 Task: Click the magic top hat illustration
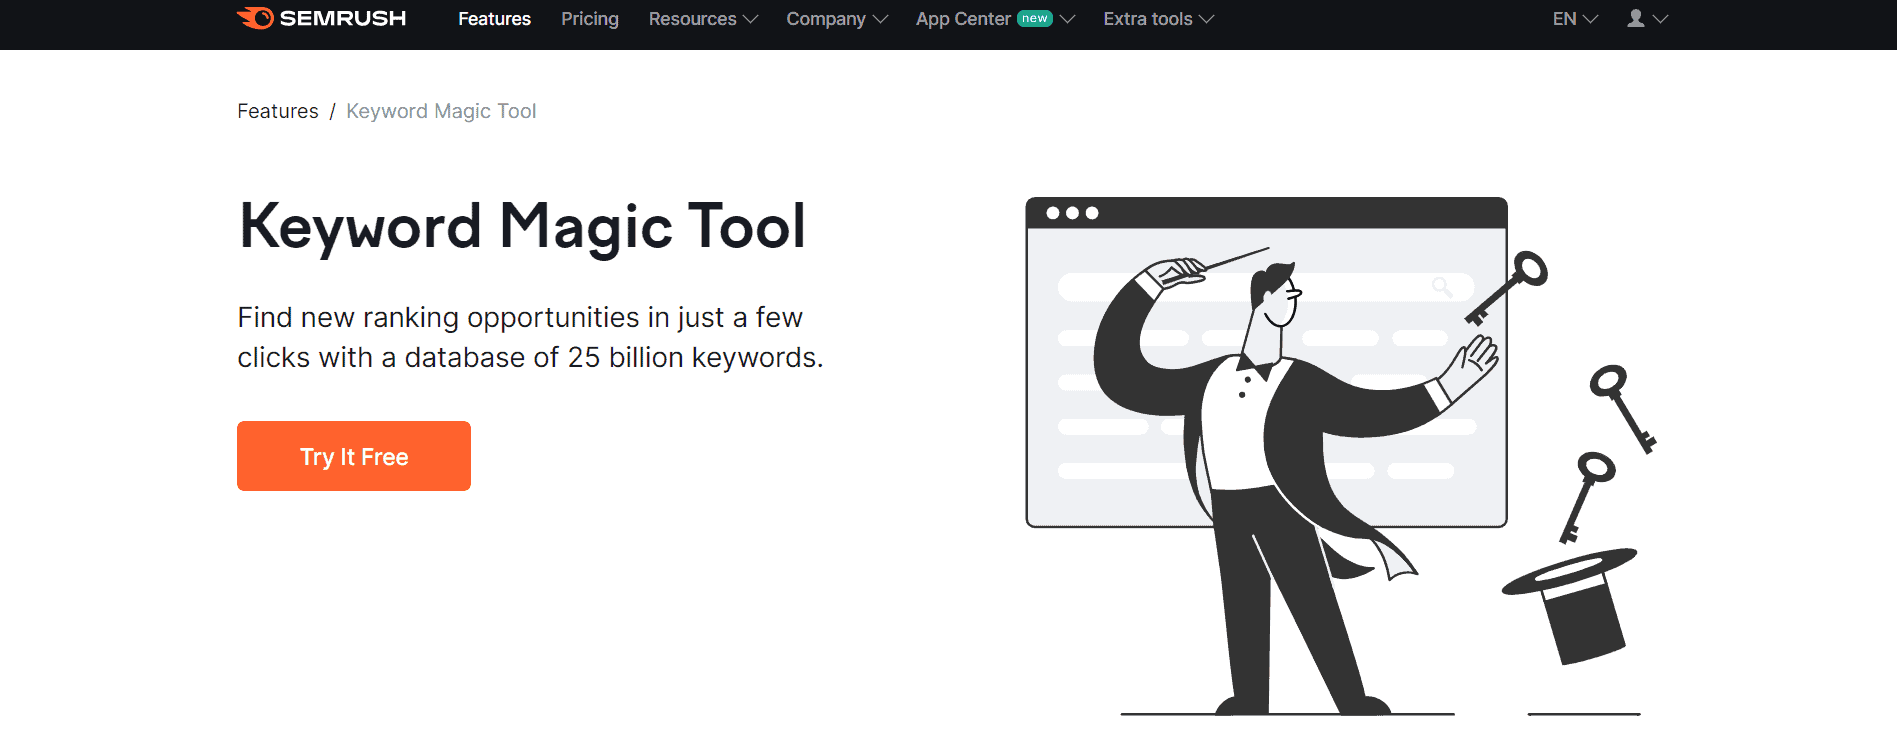click(1574, 603)
